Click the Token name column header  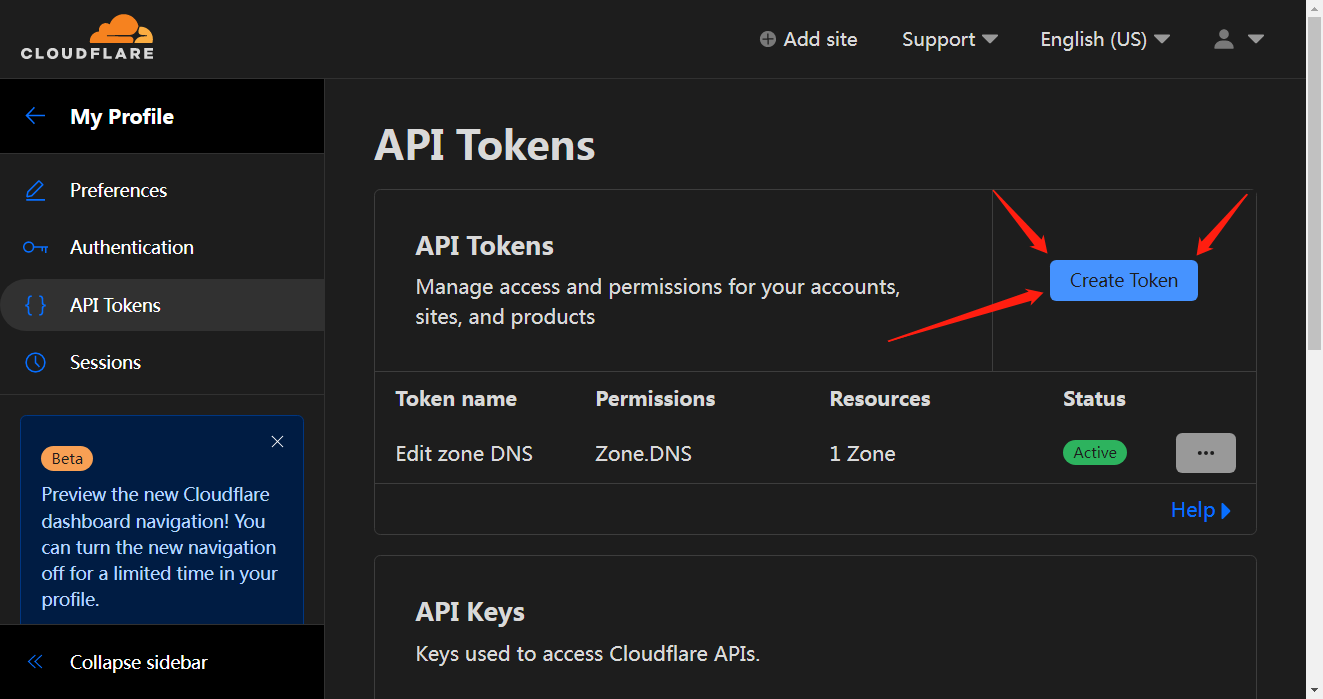pos(456,399)
